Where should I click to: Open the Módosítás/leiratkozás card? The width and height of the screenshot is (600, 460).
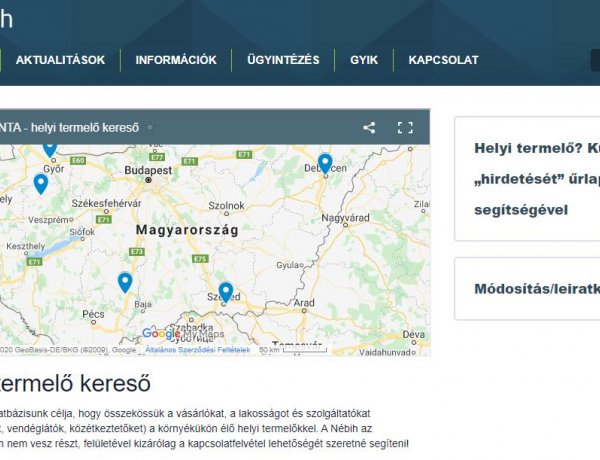pyautogui.click(x=527, y=289)
